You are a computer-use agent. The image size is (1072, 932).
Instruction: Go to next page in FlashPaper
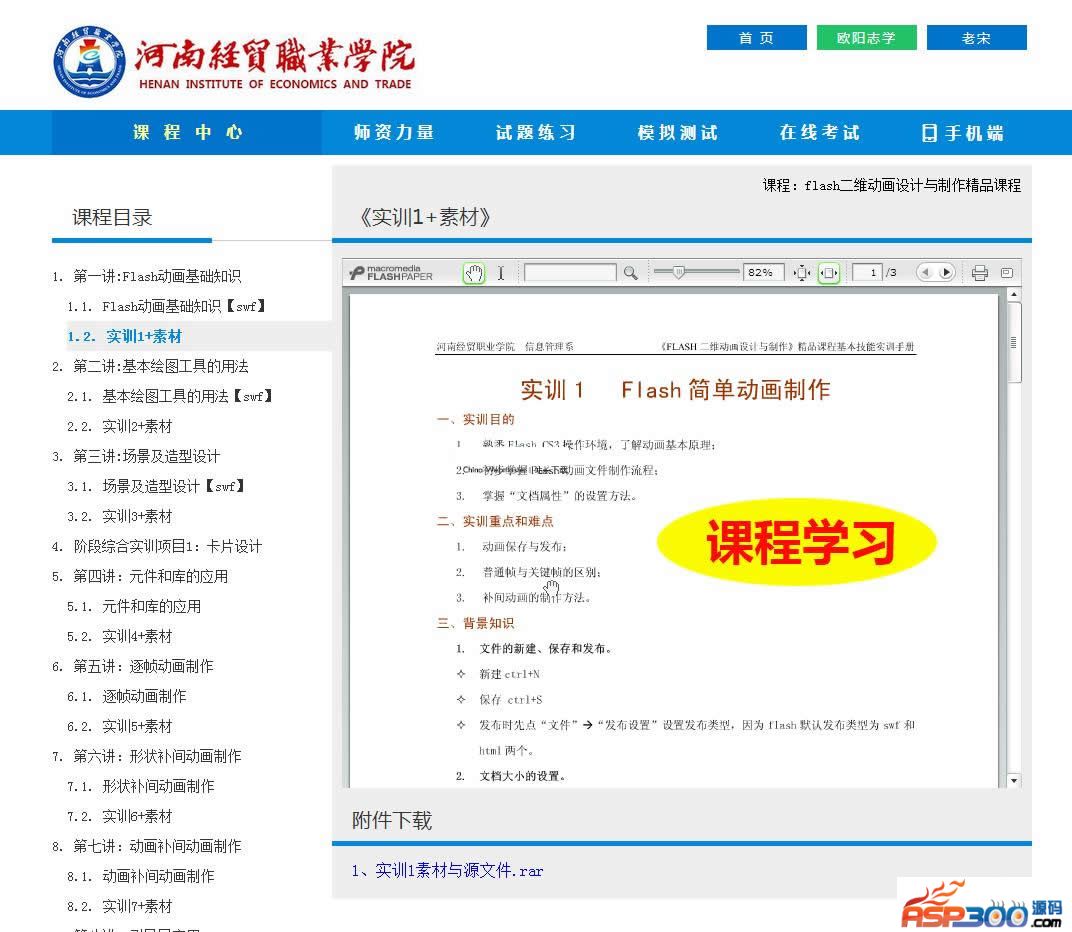(946, 273)
